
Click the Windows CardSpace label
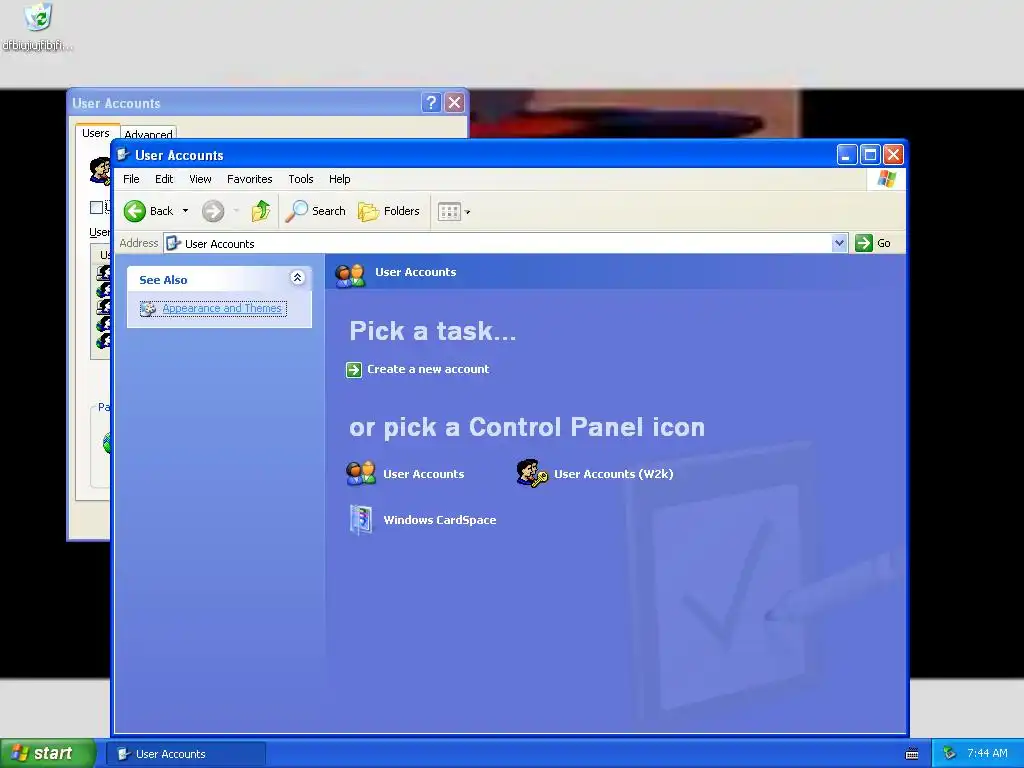440,520
